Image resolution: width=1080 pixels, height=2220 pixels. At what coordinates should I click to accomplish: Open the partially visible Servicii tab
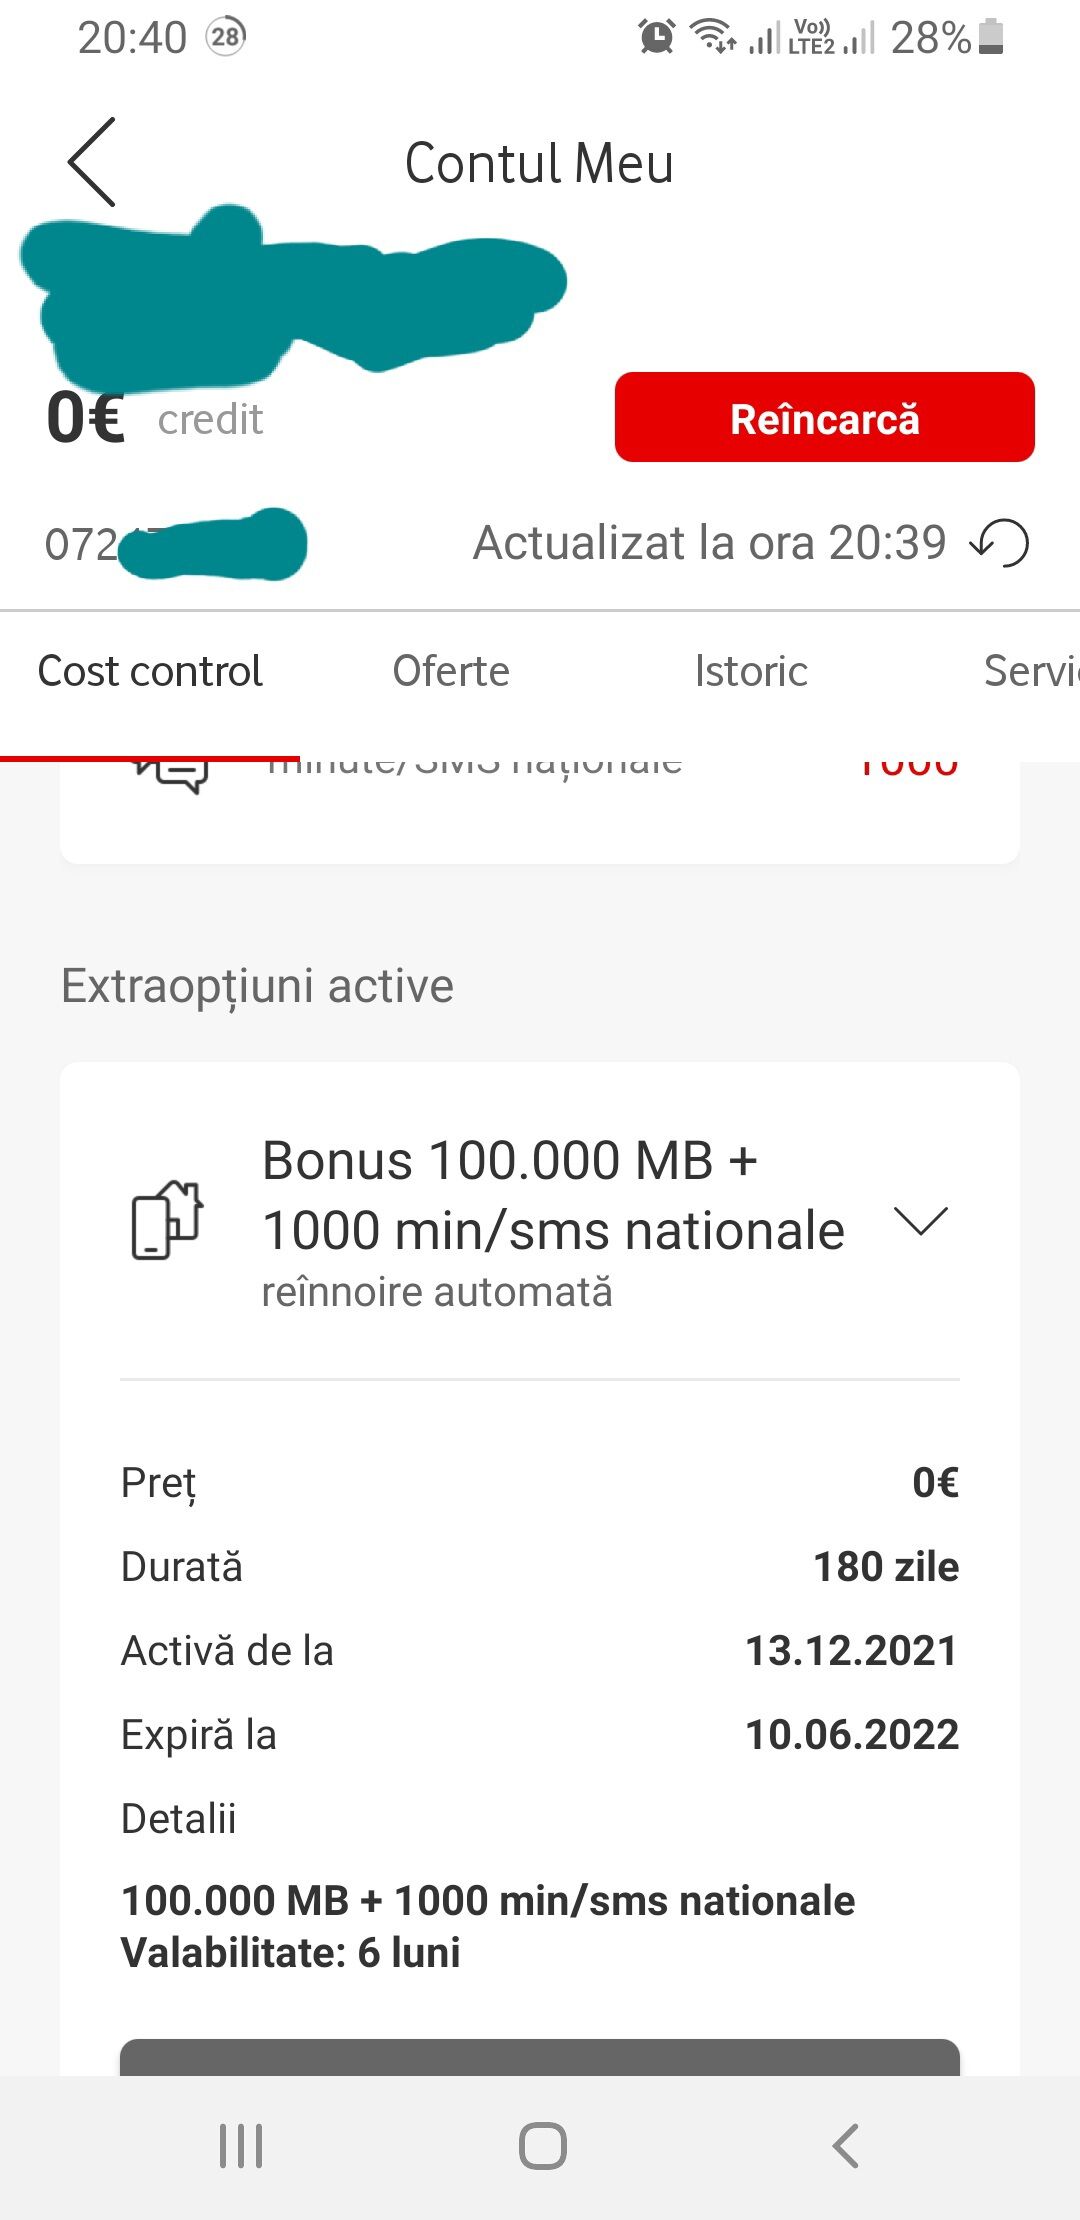tap(1030, 671)
